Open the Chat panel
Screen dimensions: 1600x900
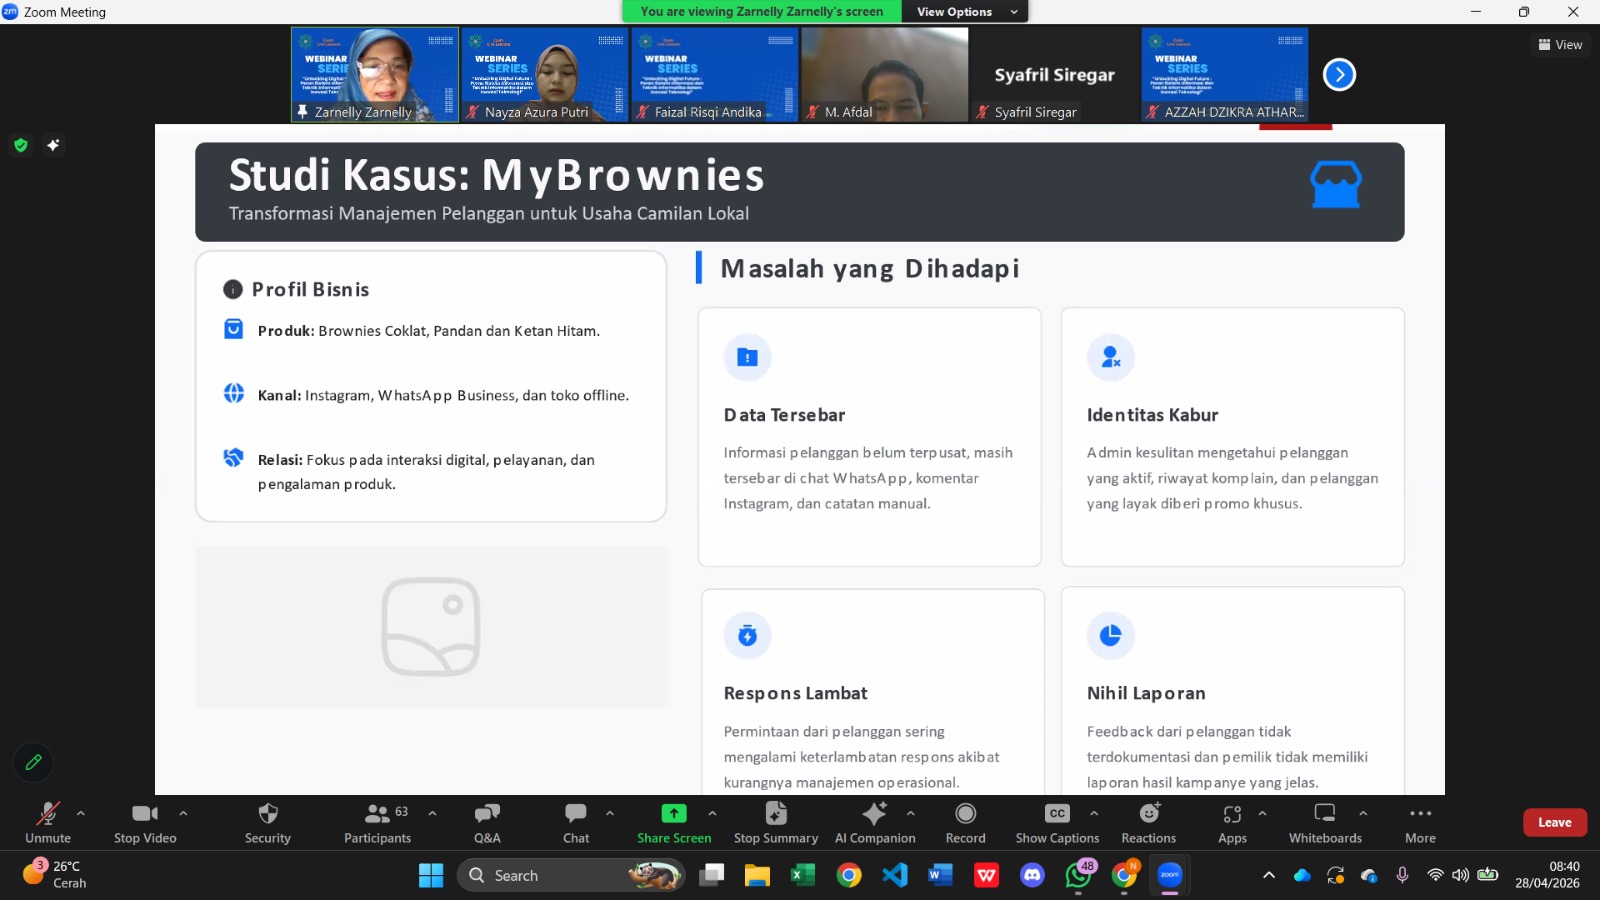click(x=576, y=822)
